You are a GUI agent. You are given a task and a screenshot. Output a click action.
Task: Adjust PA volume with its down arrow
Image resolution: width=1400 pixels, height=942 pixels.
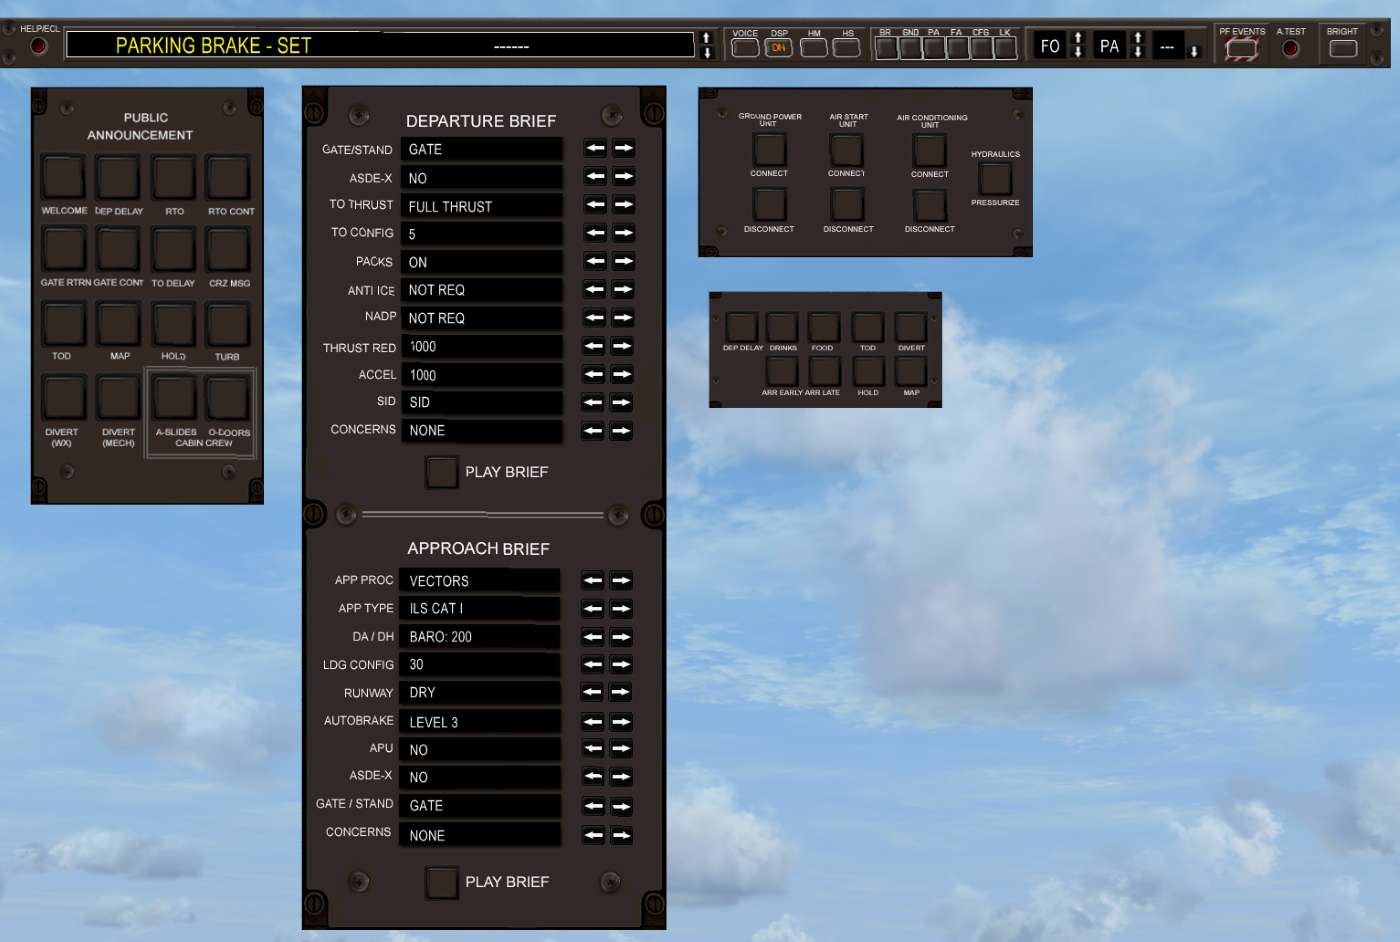tap(1137, 50)
